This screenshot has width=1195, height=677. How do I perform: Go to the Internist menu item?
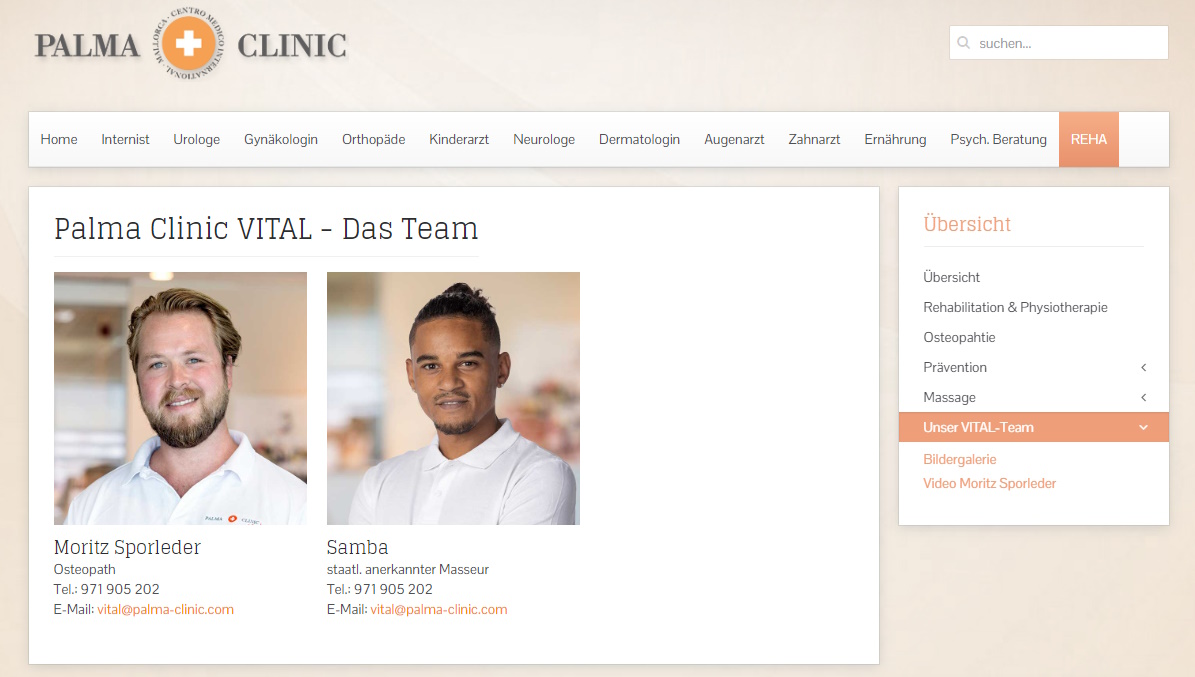125,140
